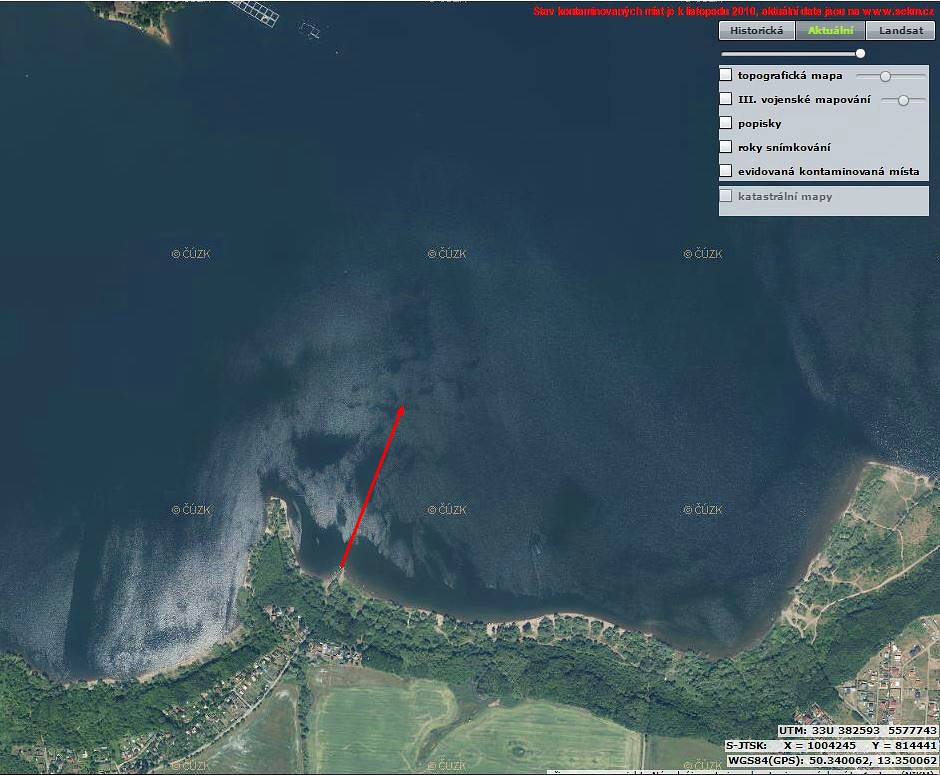Check the roky snímkování option
The height and width of the screenshot is (775, 940).
726,147
